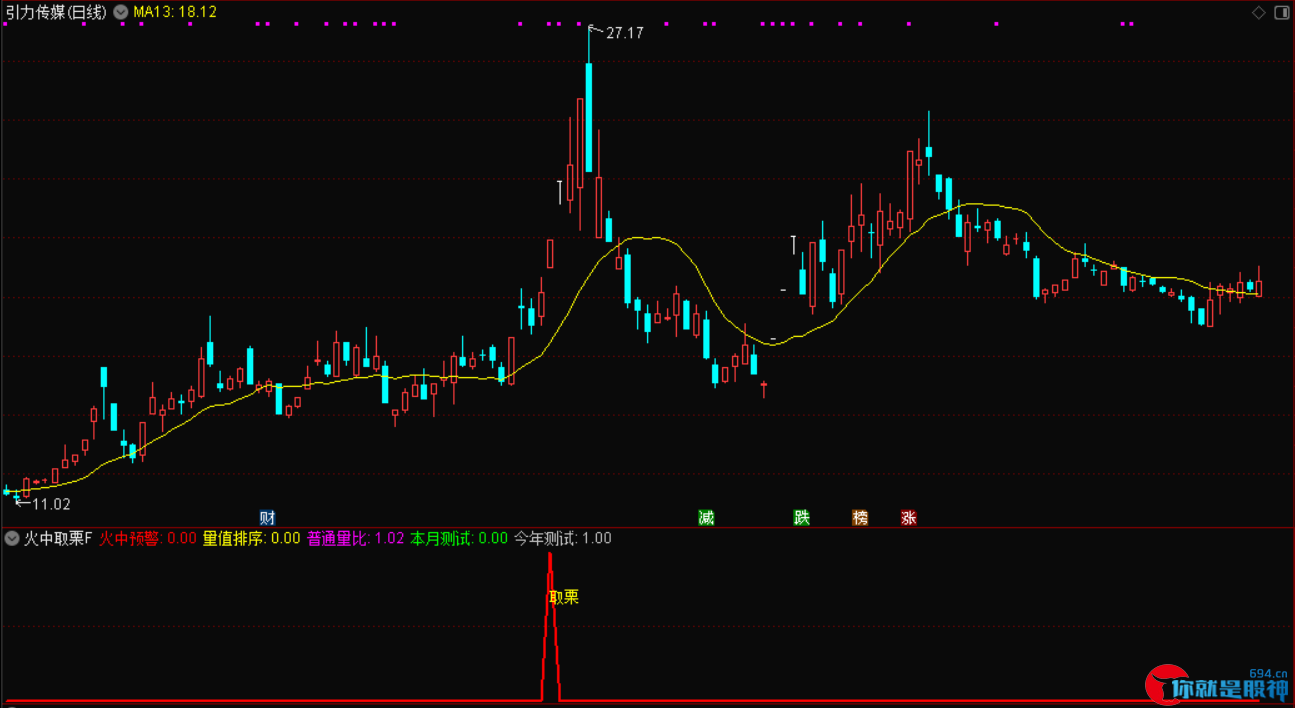Toggle the side panel icon at top right
The height and width of the screenshot is (708, 1295).
[x=1281, y=12]
